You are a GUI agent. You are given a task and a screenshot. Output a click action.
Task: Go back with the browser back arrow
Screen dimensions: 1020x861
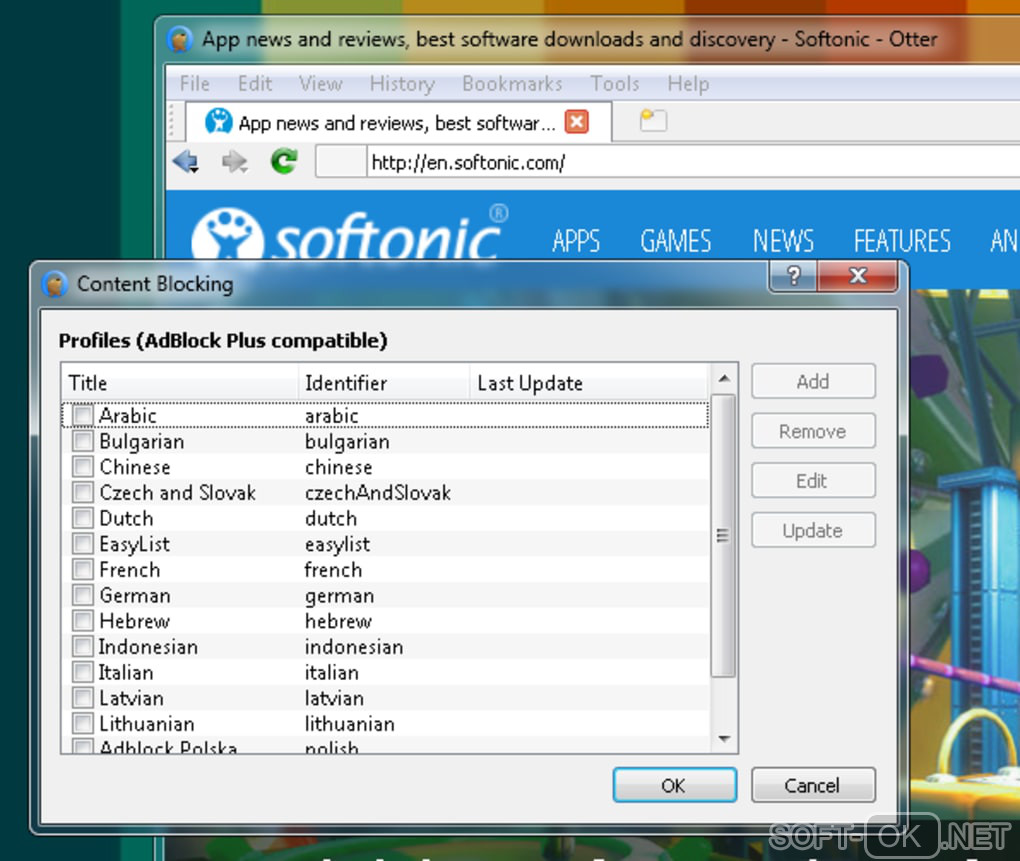coord(186,161)
